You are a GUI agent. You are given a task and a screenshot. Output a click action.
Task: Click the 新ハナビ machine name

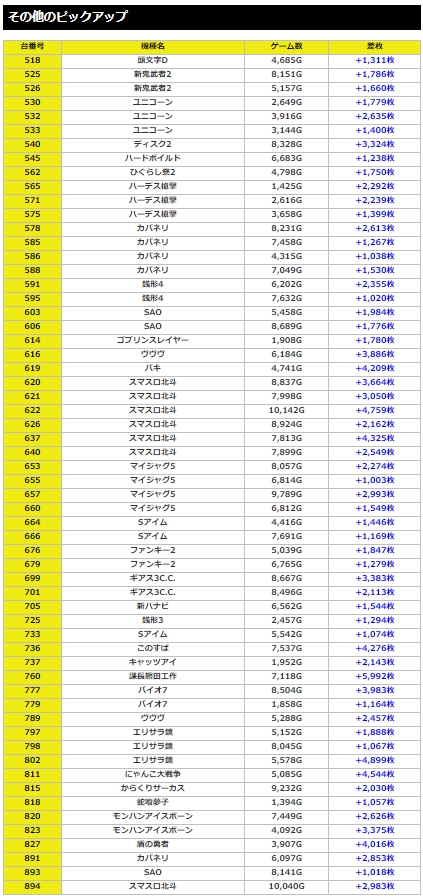point(153,606)
